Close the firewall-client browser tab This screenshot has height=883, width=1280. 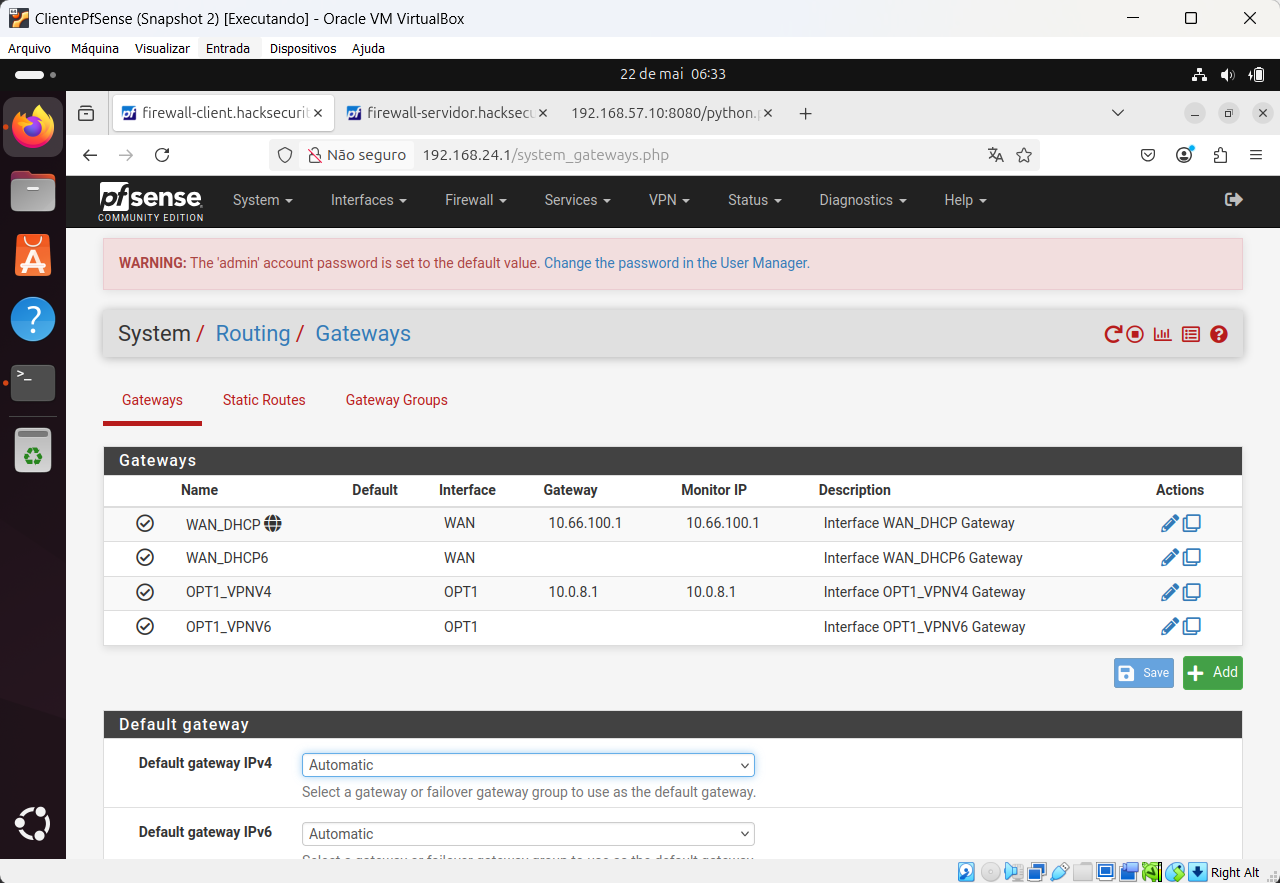[319, 113]
